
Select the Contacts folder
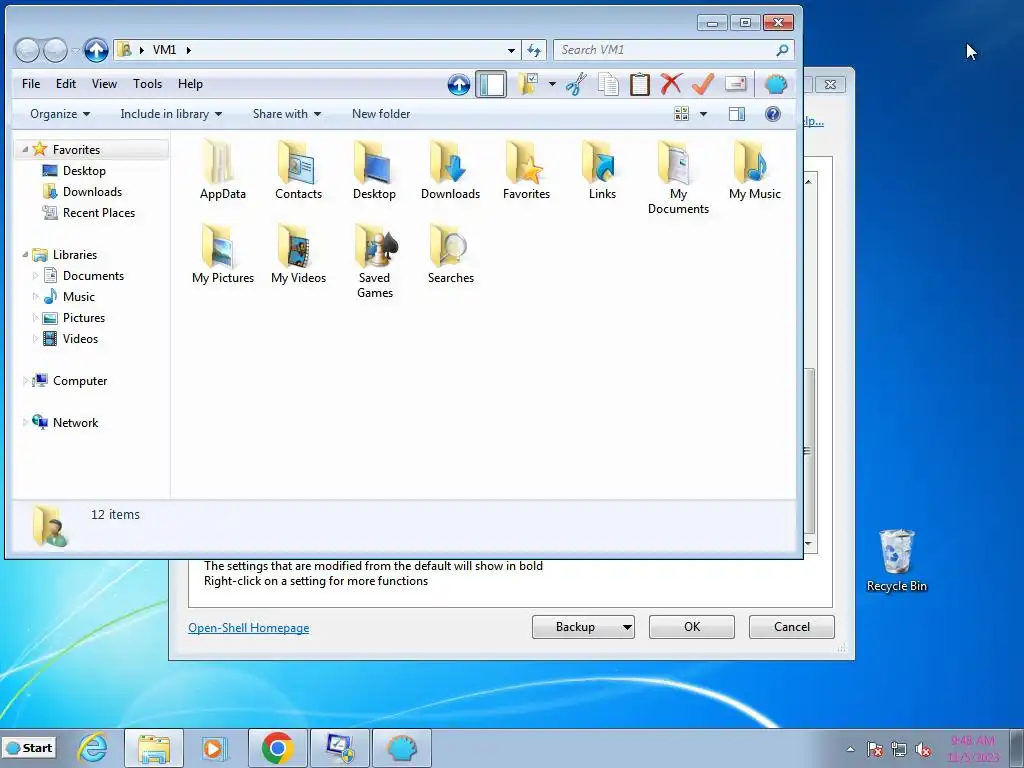click(x=298, y=169)
